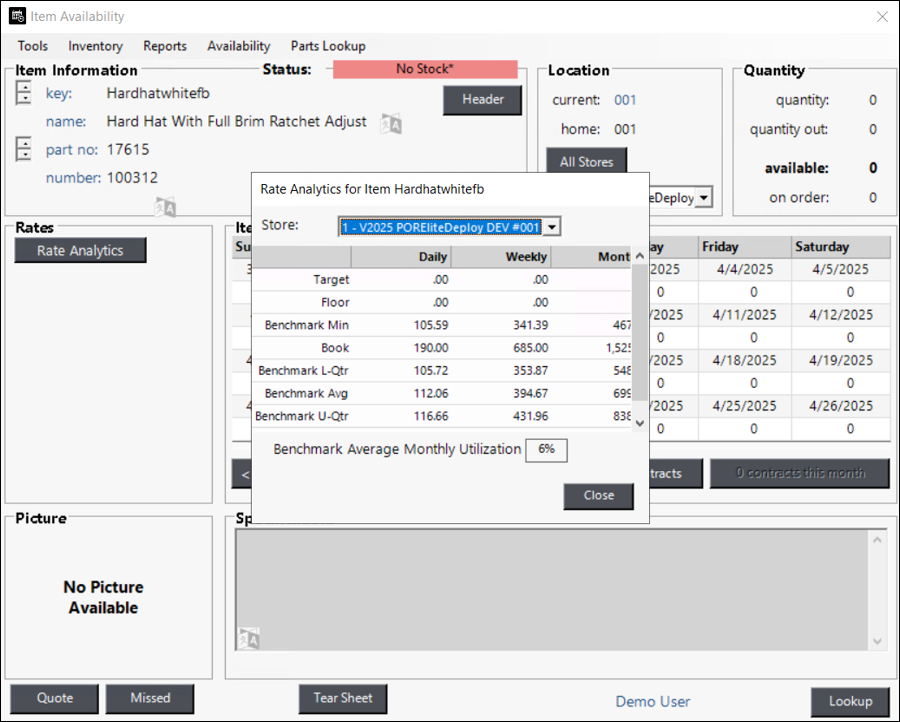Click the translate icon inside the specs text box
The image size is (900, 722).
tap(249, 639)
